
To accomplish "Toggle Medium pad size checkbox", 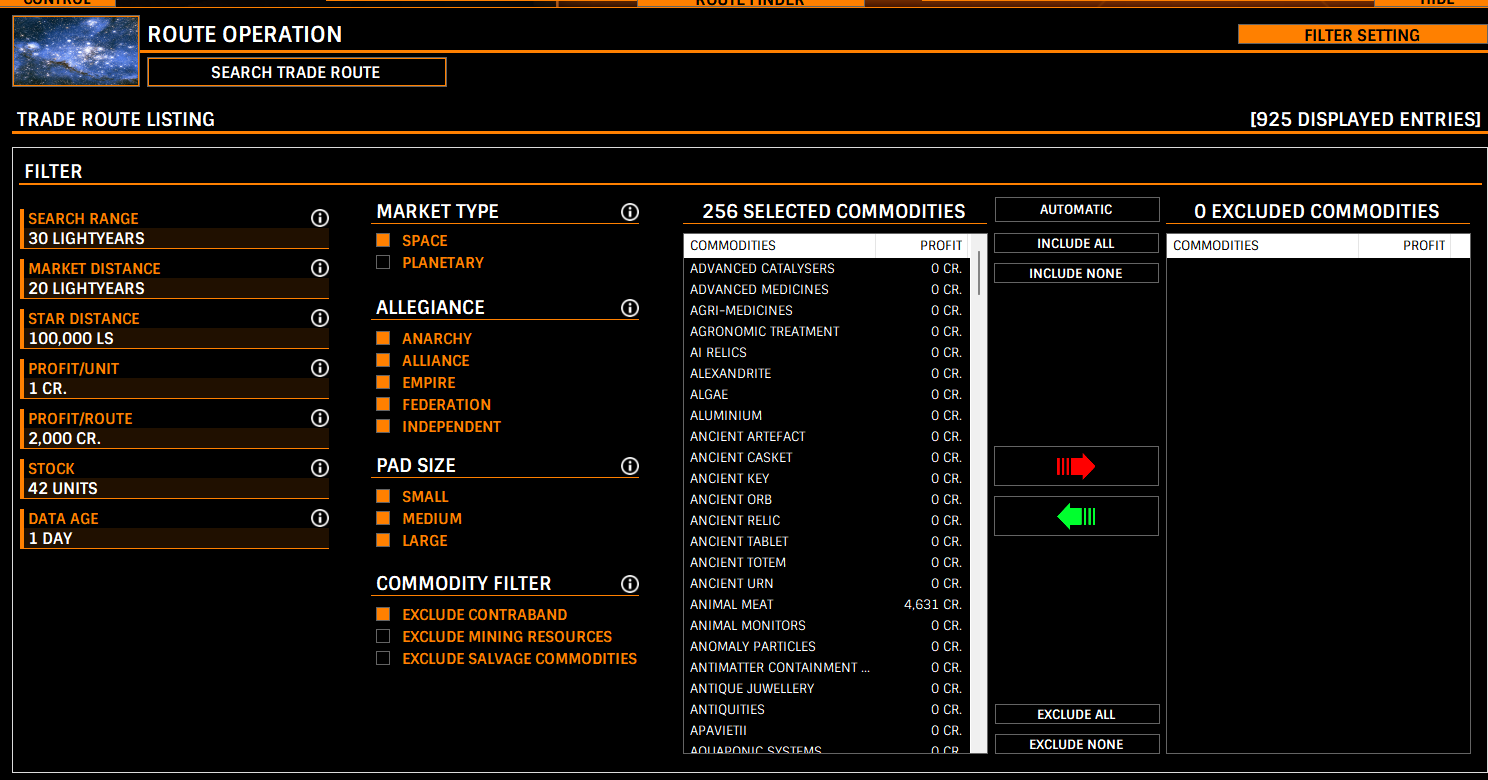I will (x=383, y=518).
